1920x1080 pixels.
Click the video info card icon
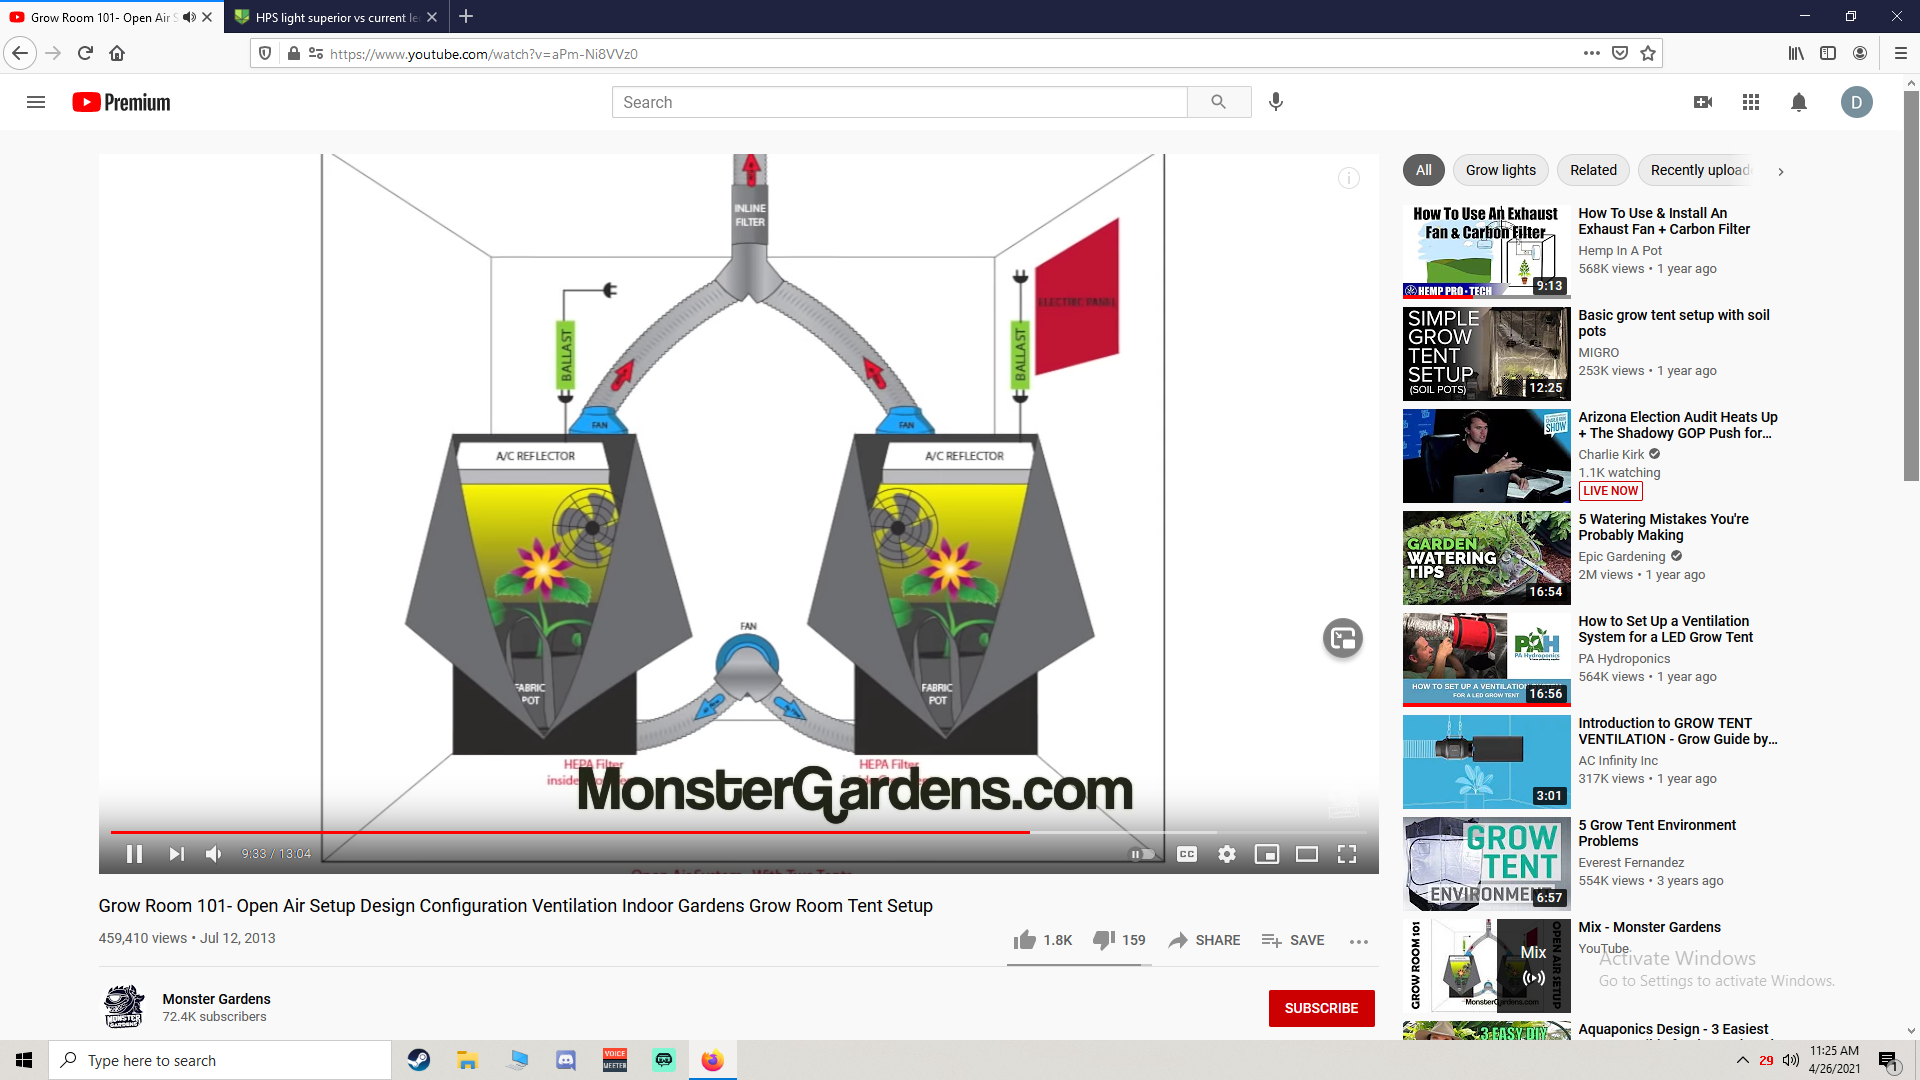coord(1349,178)
